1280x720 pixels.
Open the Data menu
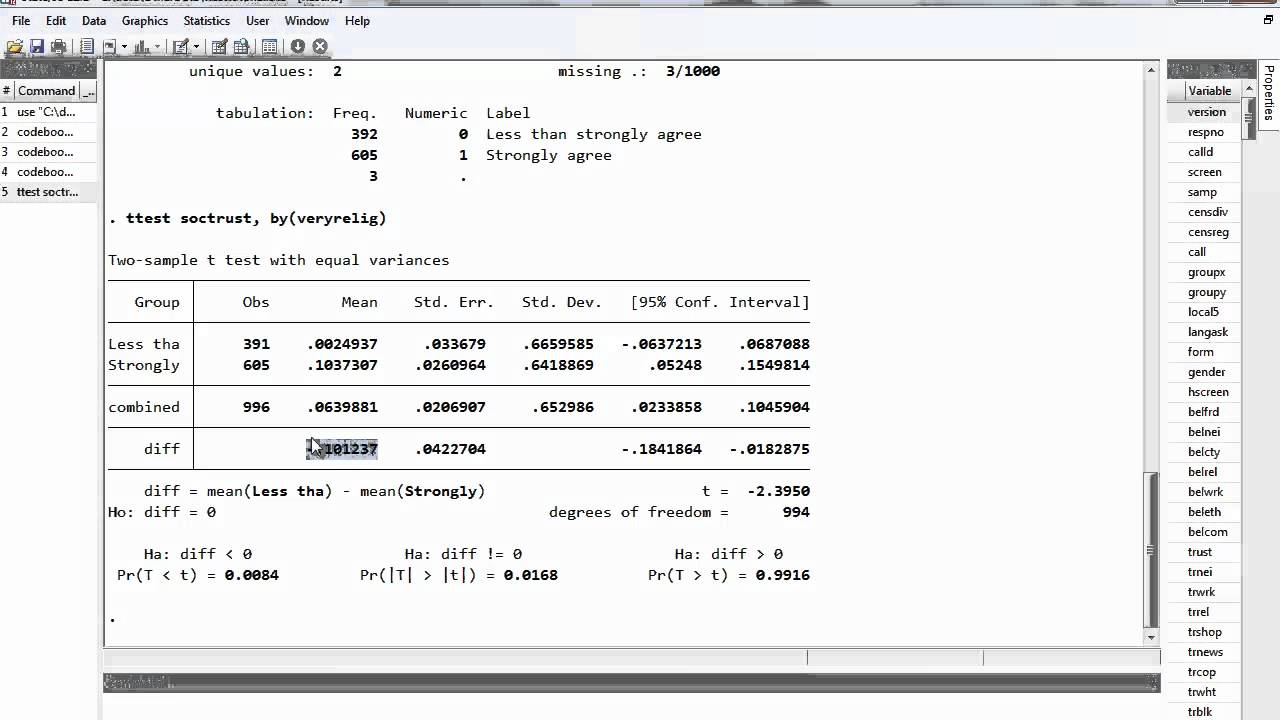[94, 20]
